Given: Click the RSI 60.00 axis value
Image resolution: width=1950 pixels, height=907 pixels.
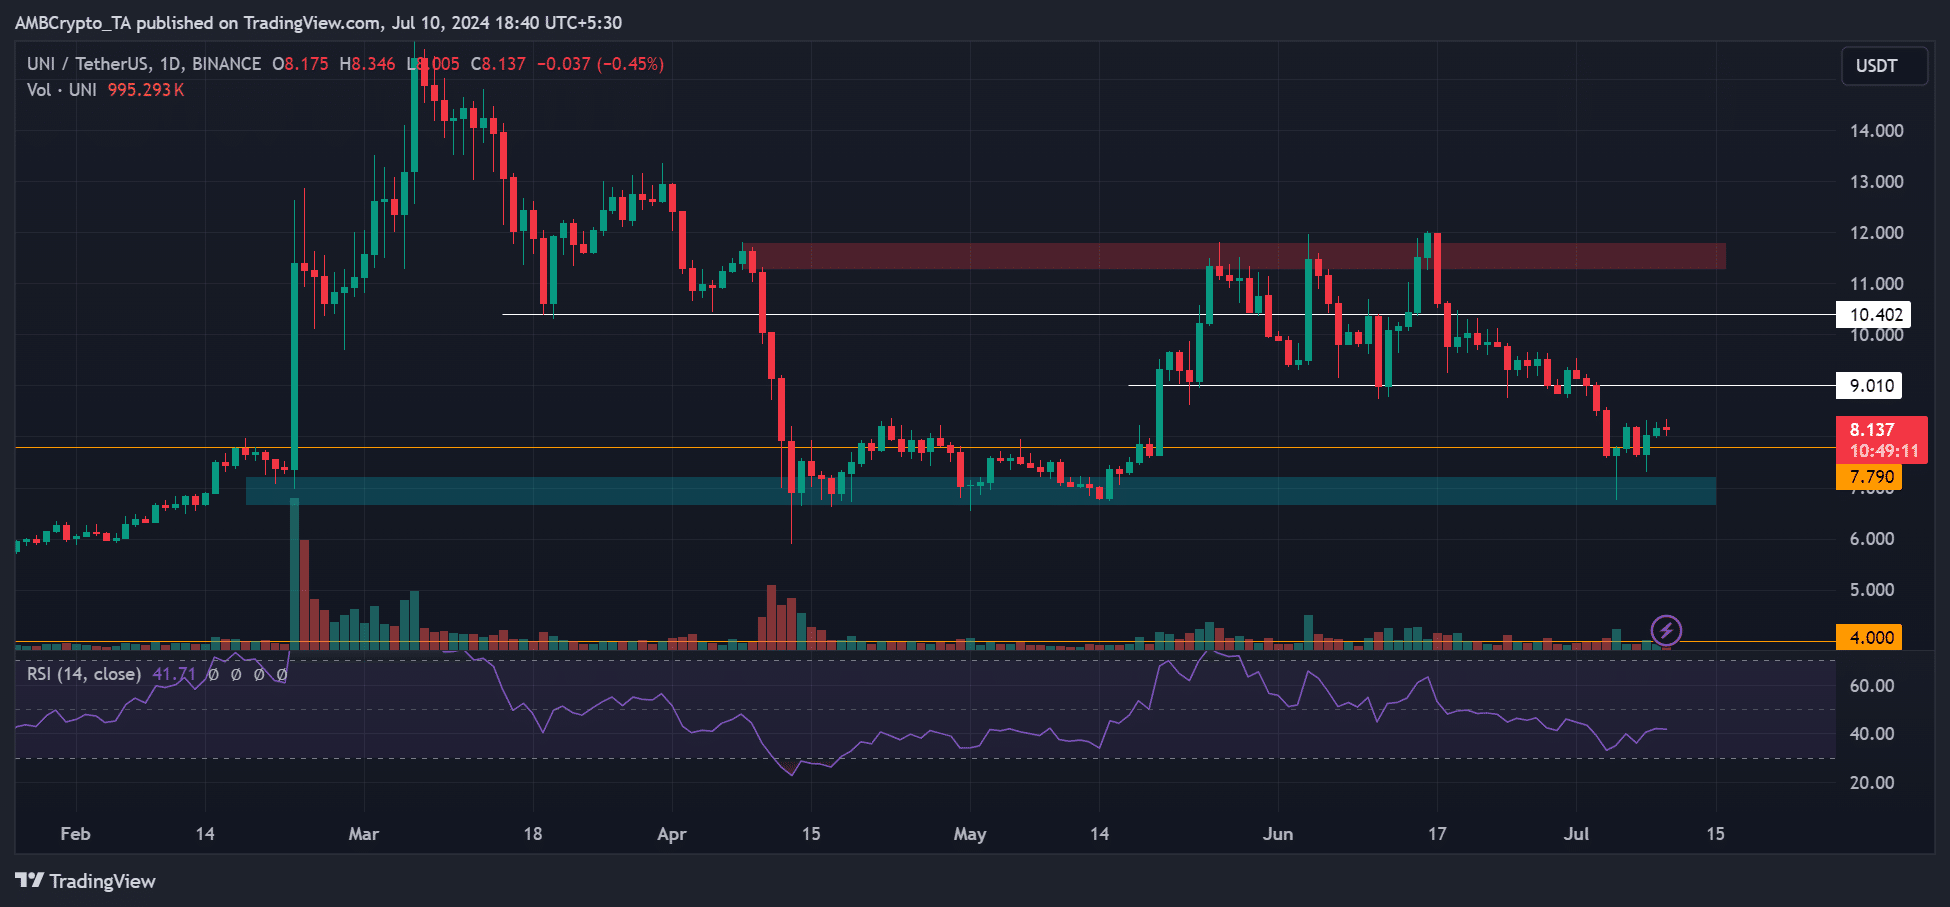Looking at the screenshot, I should pyautogui.click(x=1872, y=686).
